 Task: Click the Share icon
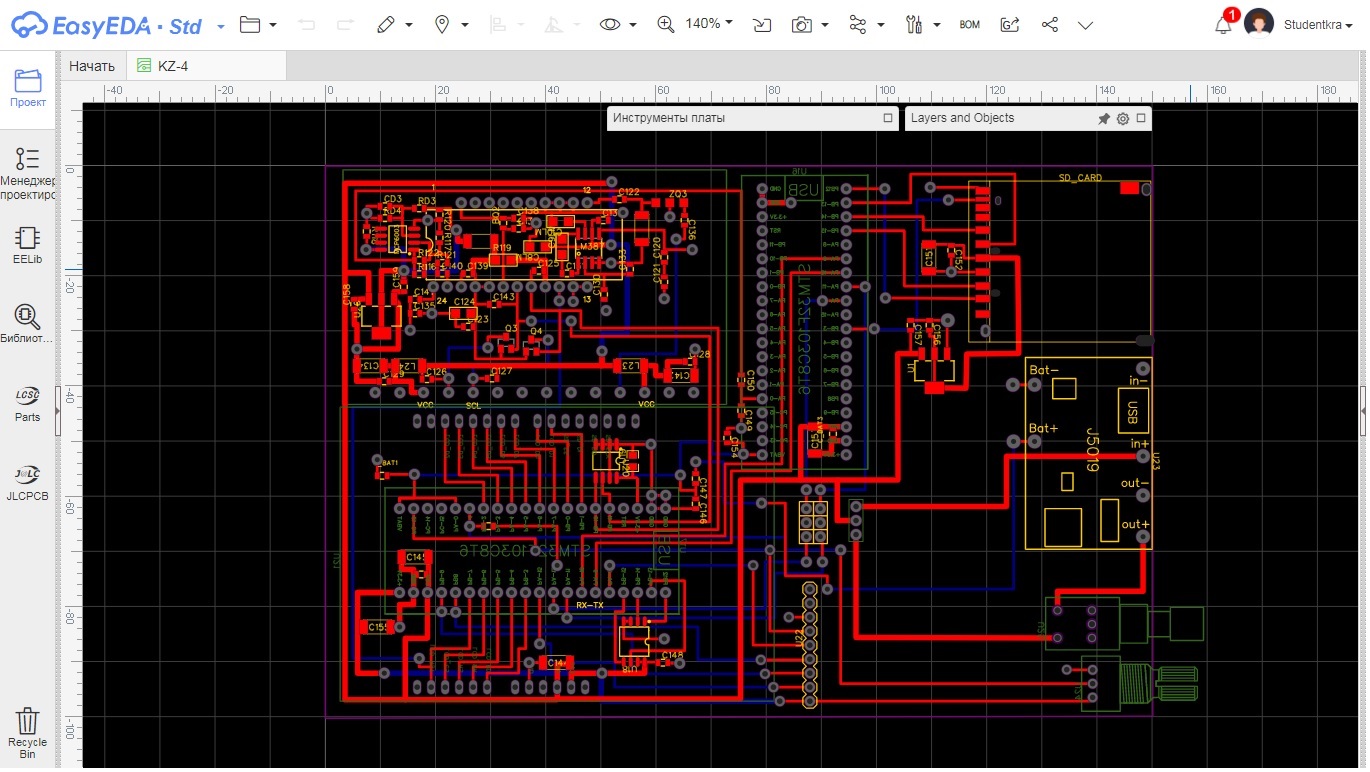1049,24
